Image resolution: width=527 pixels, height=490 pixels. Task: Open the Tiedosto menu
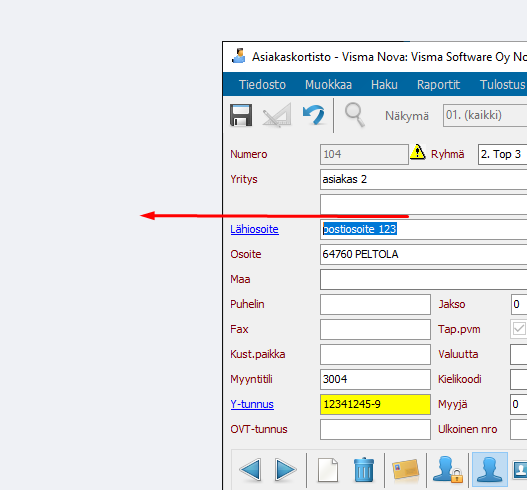[262, 84]
